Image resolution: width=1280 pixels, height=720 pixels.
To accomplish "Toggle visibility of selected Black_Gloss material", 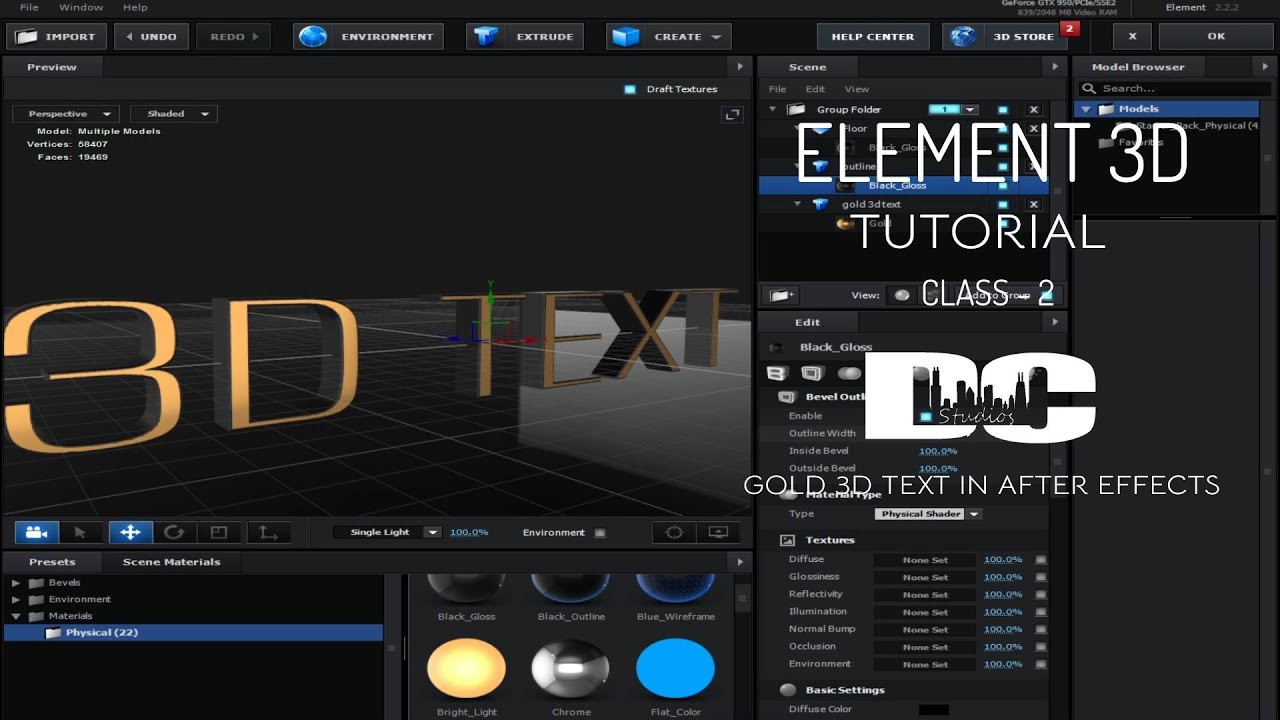I will 1003,186.
